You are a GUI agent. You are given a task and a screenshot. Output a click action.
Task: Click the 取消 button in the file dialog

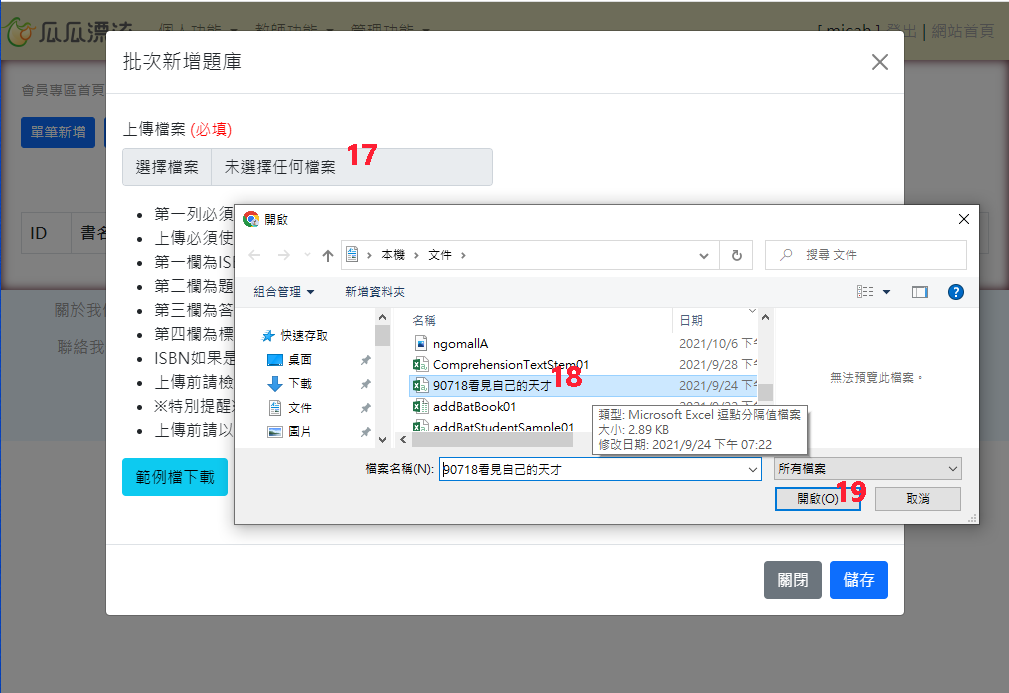point(918,499)
